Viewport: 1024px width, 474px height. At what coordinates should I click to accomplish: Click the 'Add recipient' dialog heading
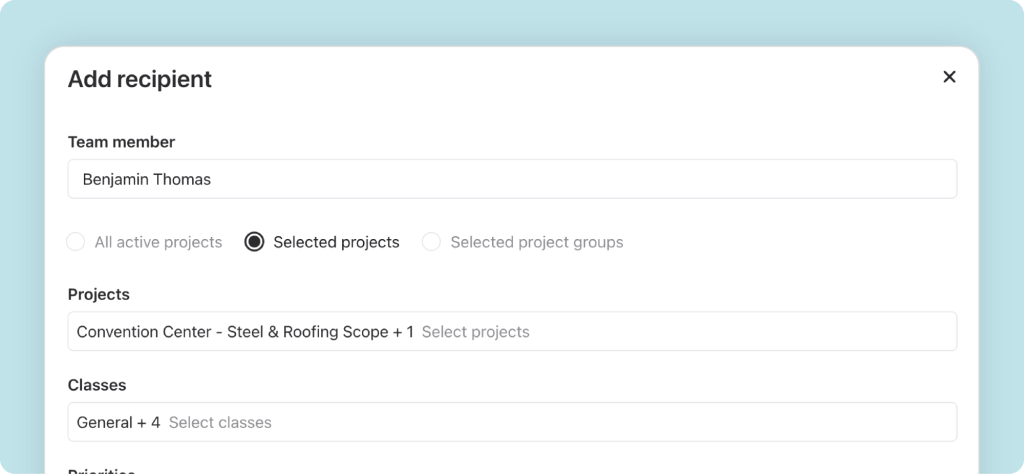click(139, 79)
